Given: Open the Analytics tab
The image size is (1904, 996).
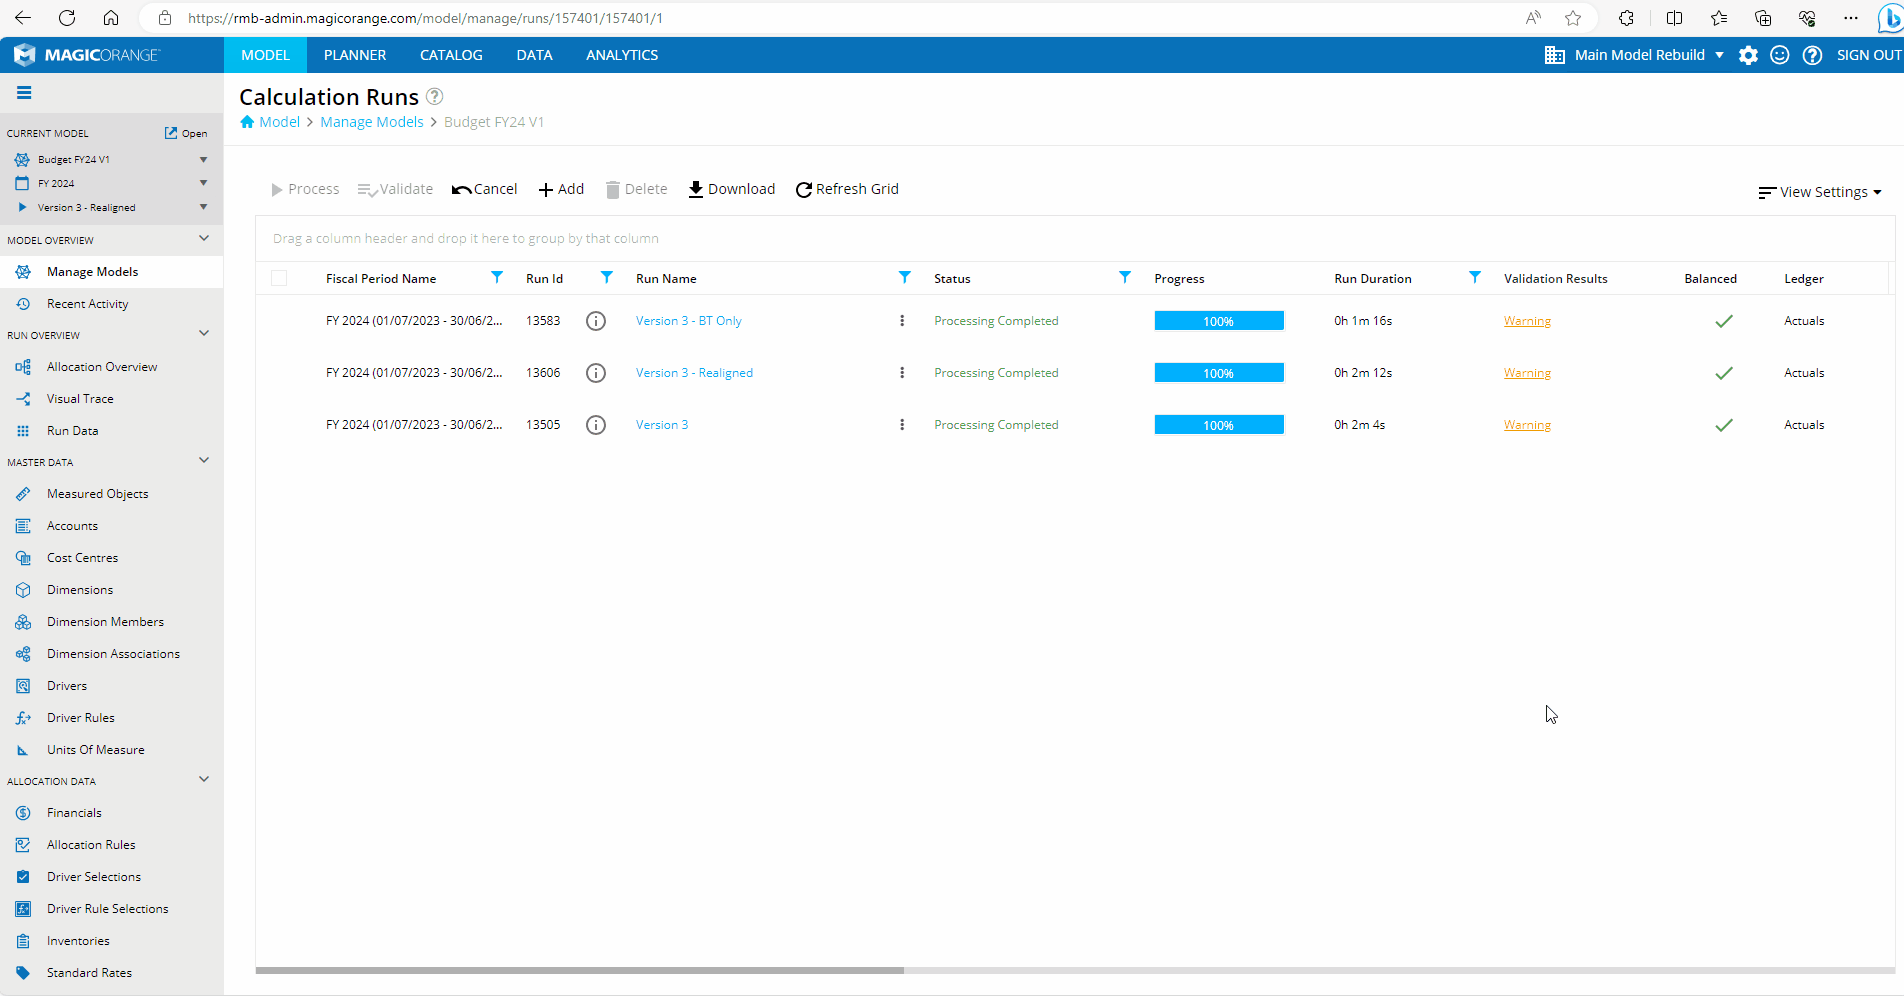Looking at the screenshot, I should coord(622,55).
